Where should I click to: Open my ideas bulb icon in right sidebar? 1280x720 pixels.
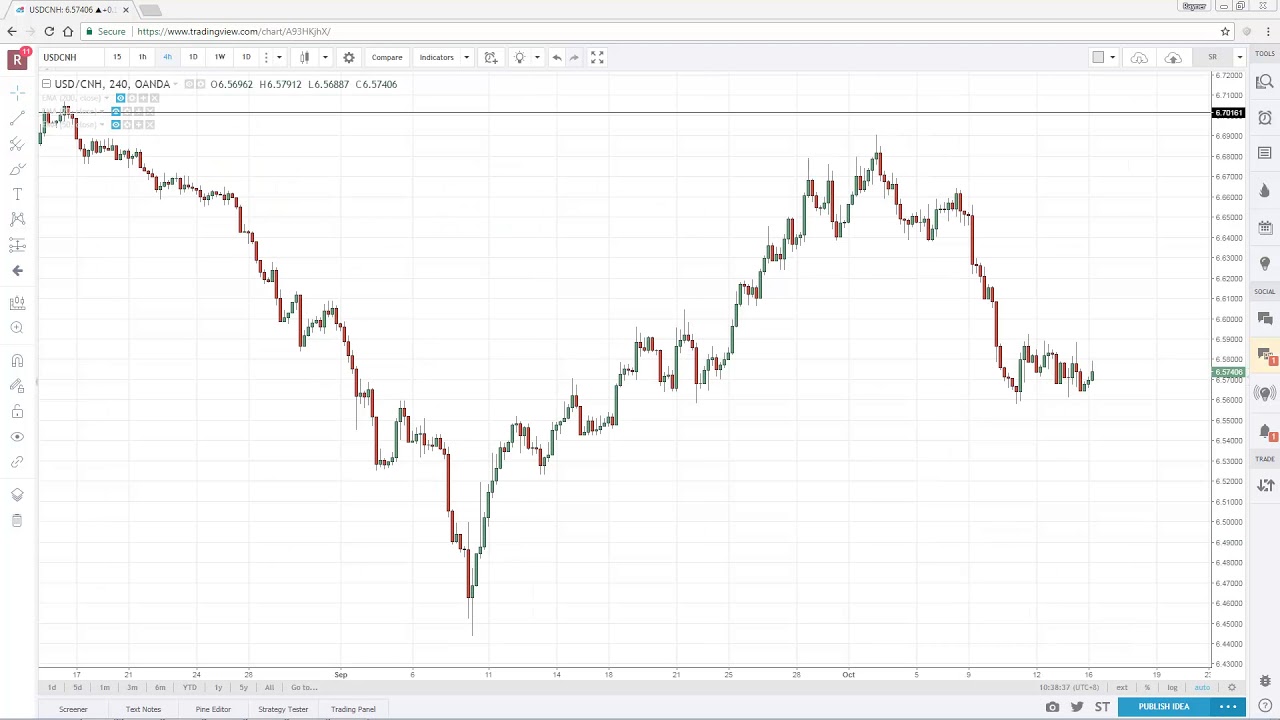pyautogui.click(x=1265, y=263)
